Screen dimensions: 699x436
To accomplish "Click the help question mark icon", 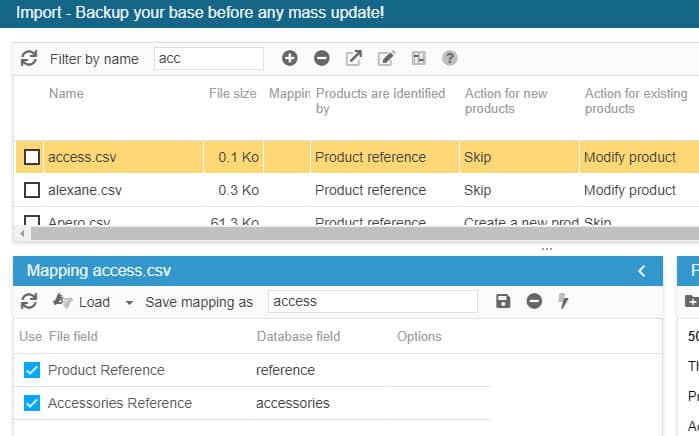I will (x=450, y=59).
